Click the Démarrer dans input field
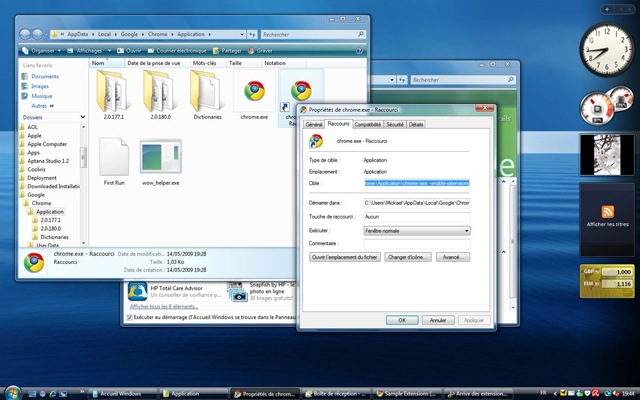This screenshot has width=640, height=400. (417, 203)
